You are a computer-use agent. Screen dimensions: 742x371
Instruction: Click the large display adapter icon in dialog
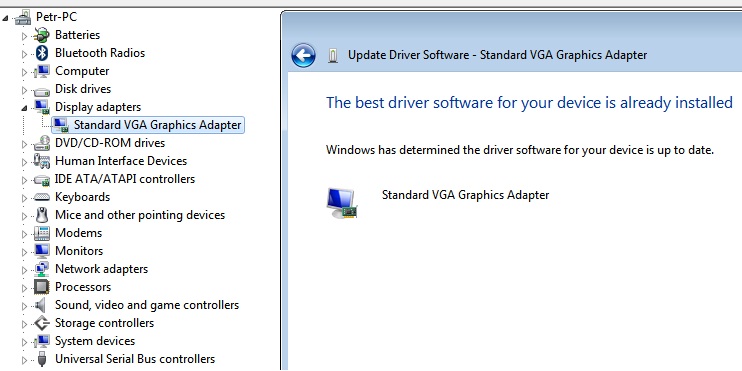342,203
